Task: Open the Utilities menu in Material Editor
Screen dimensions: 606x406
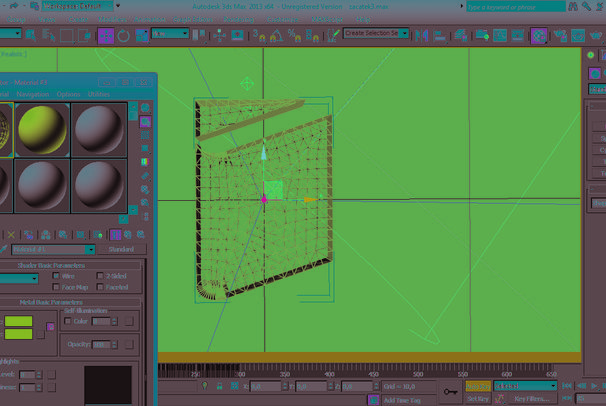Action: 99,94
